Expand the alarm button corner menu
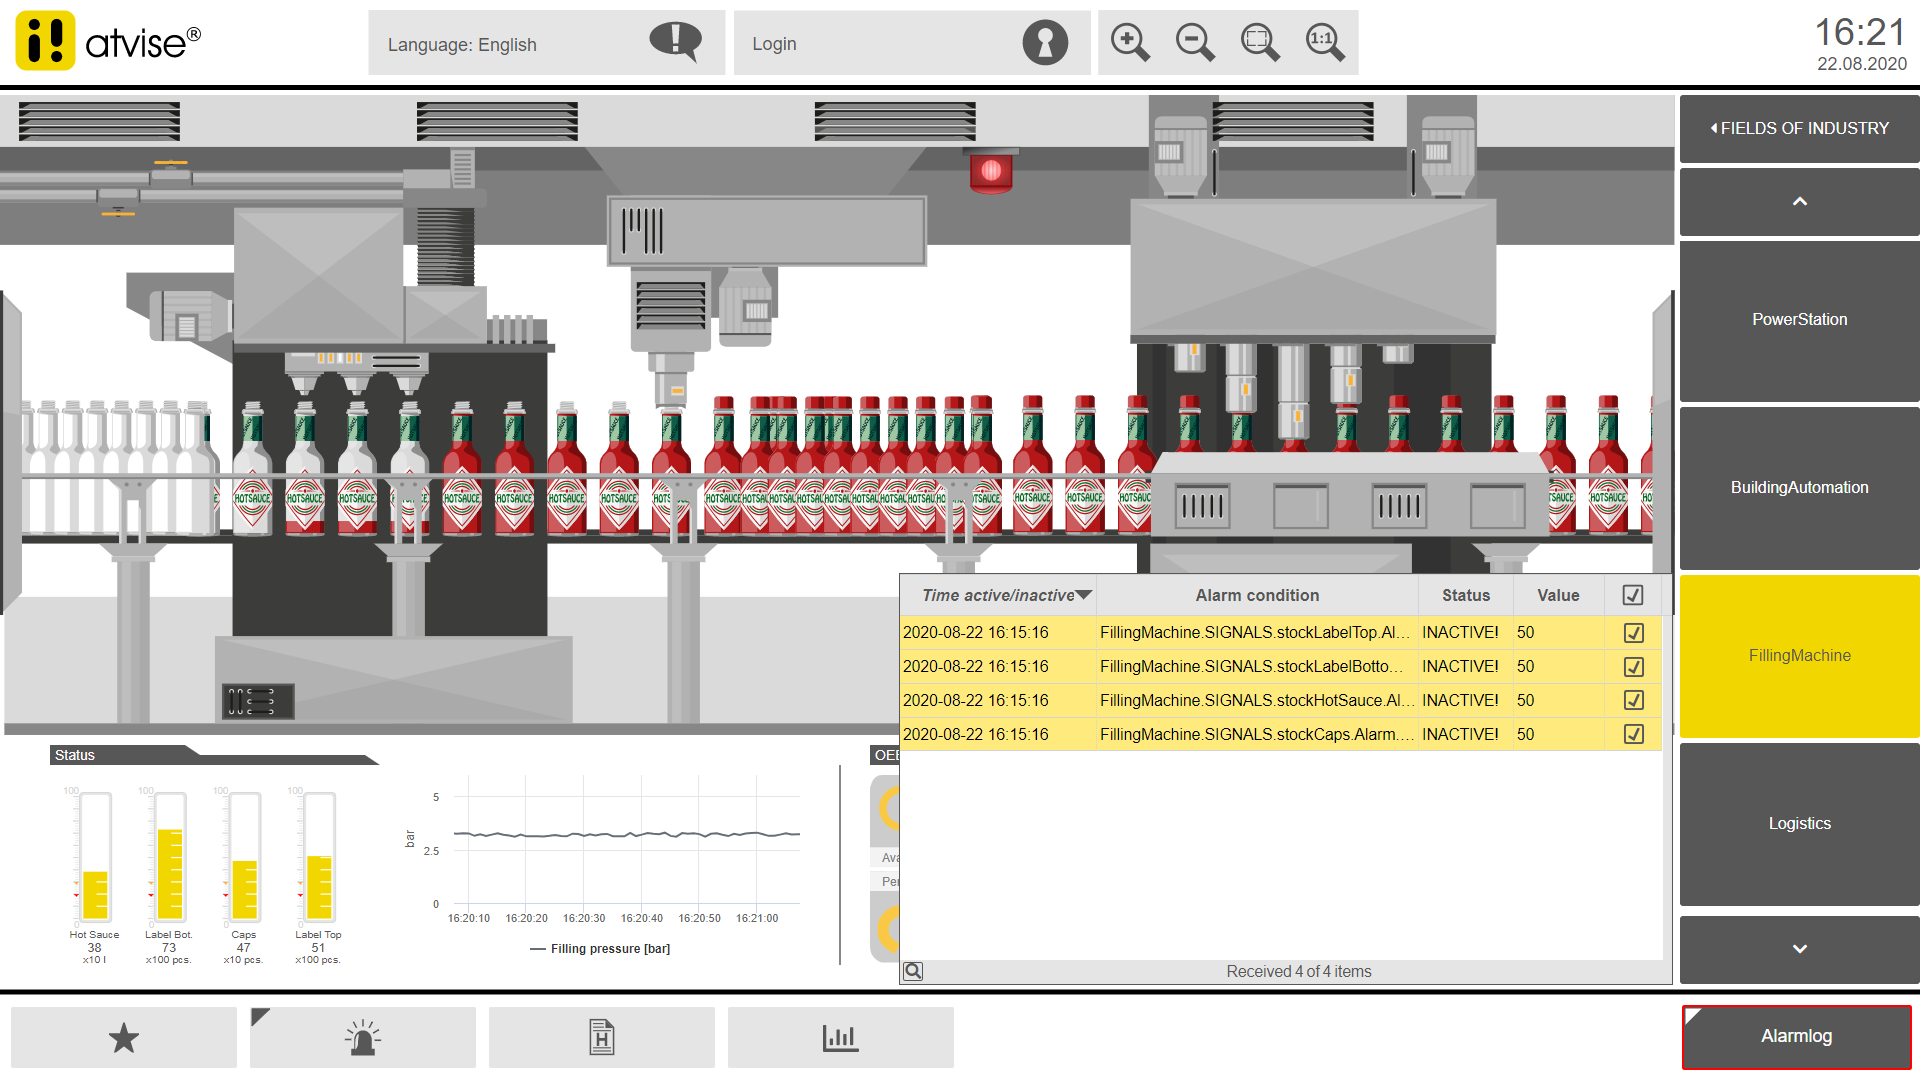 (260, 1016)
